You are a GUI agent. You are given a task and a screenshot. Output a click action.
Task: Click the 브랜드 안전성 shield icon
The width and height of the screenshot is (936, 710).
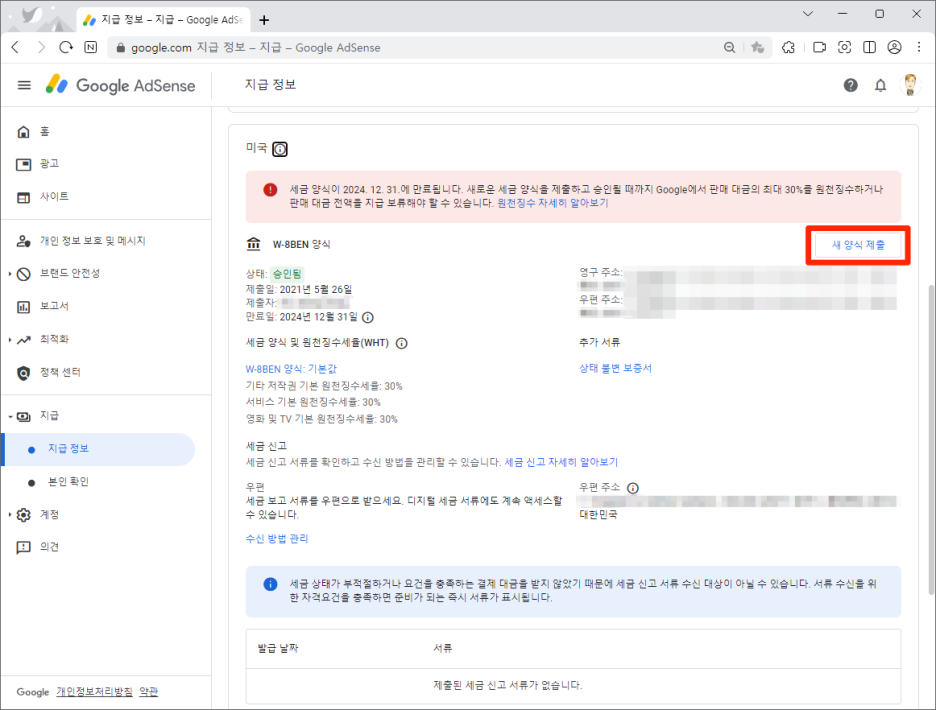point(23,273)
